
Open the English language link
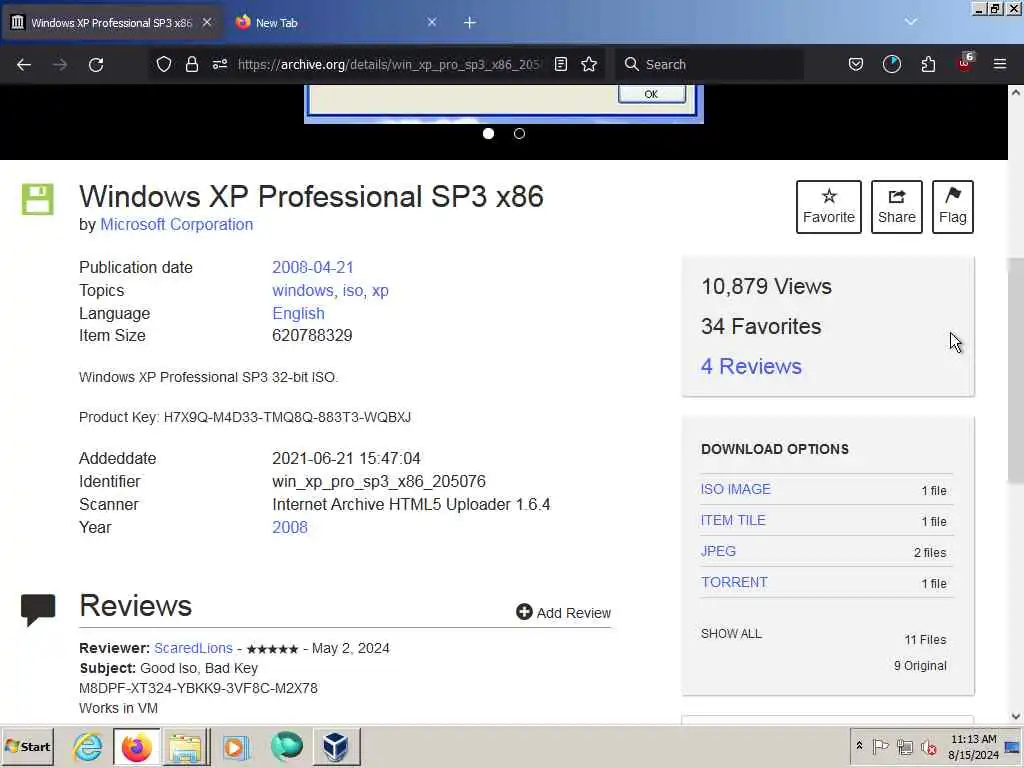click(x=298, y=313)
